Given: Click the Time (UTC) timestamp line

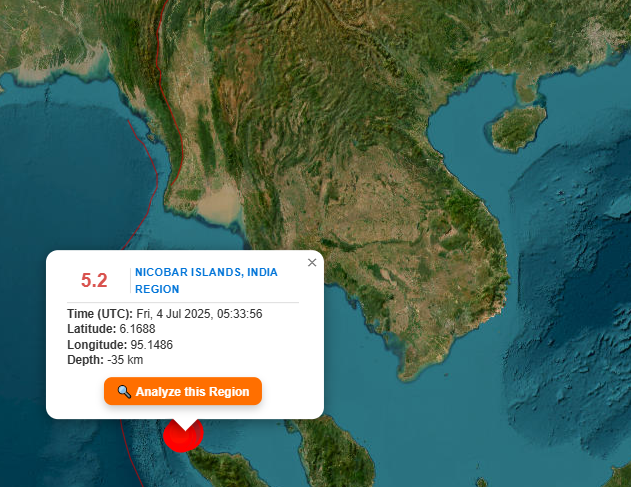Looking at the screenshot, I should pyautogui.click(x=165, y=314).
